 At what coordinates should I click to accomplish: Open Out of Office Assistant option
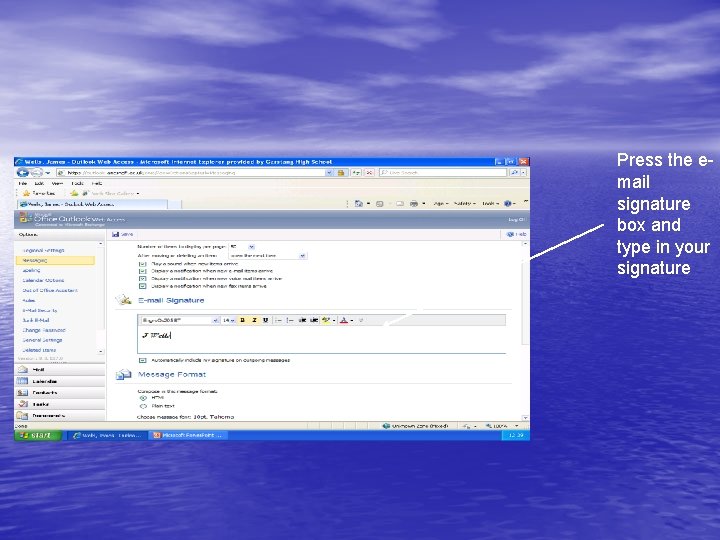[50, 291]
